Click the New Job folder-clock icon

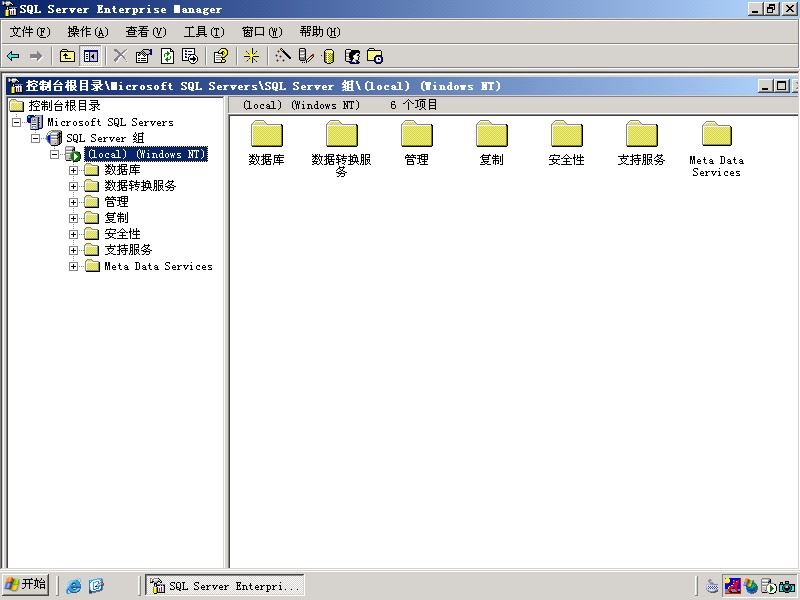click(x=375, y=56)
